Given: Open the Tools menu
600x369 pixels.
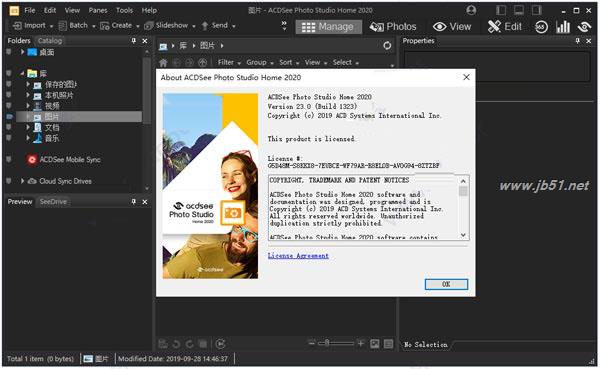Looking at the screenshot, I should click(x=124, y=10).
